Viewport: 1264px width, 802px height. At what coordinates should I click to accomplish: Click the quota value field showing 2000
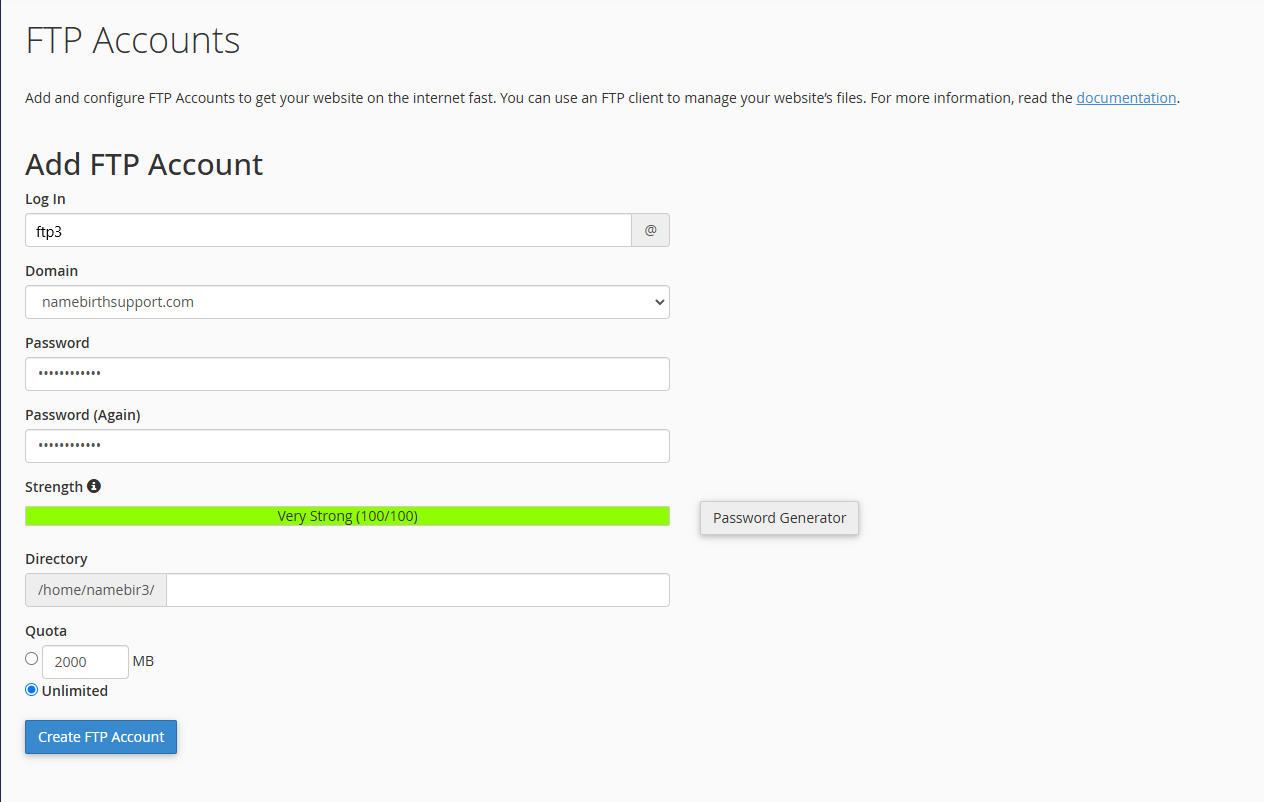(85, 661)
